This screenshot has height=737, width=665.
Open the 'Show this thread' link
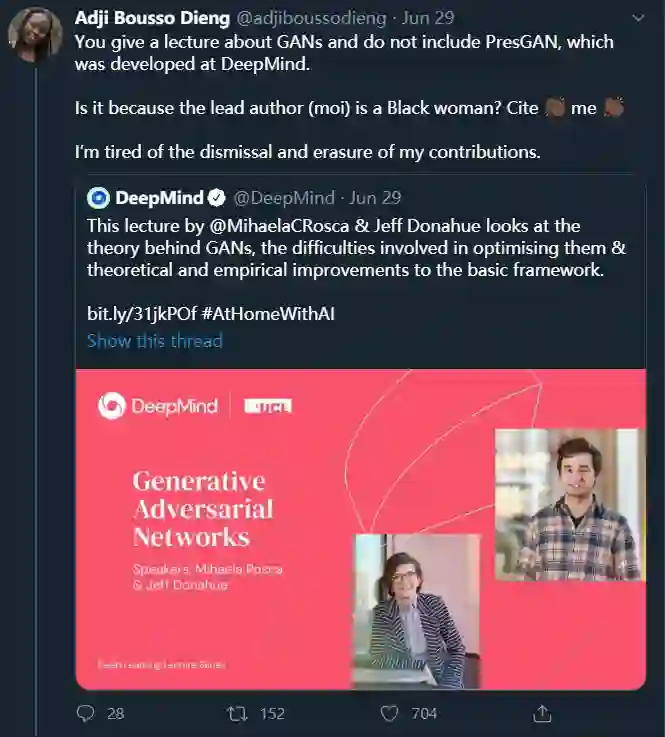[x=154, y=341]
